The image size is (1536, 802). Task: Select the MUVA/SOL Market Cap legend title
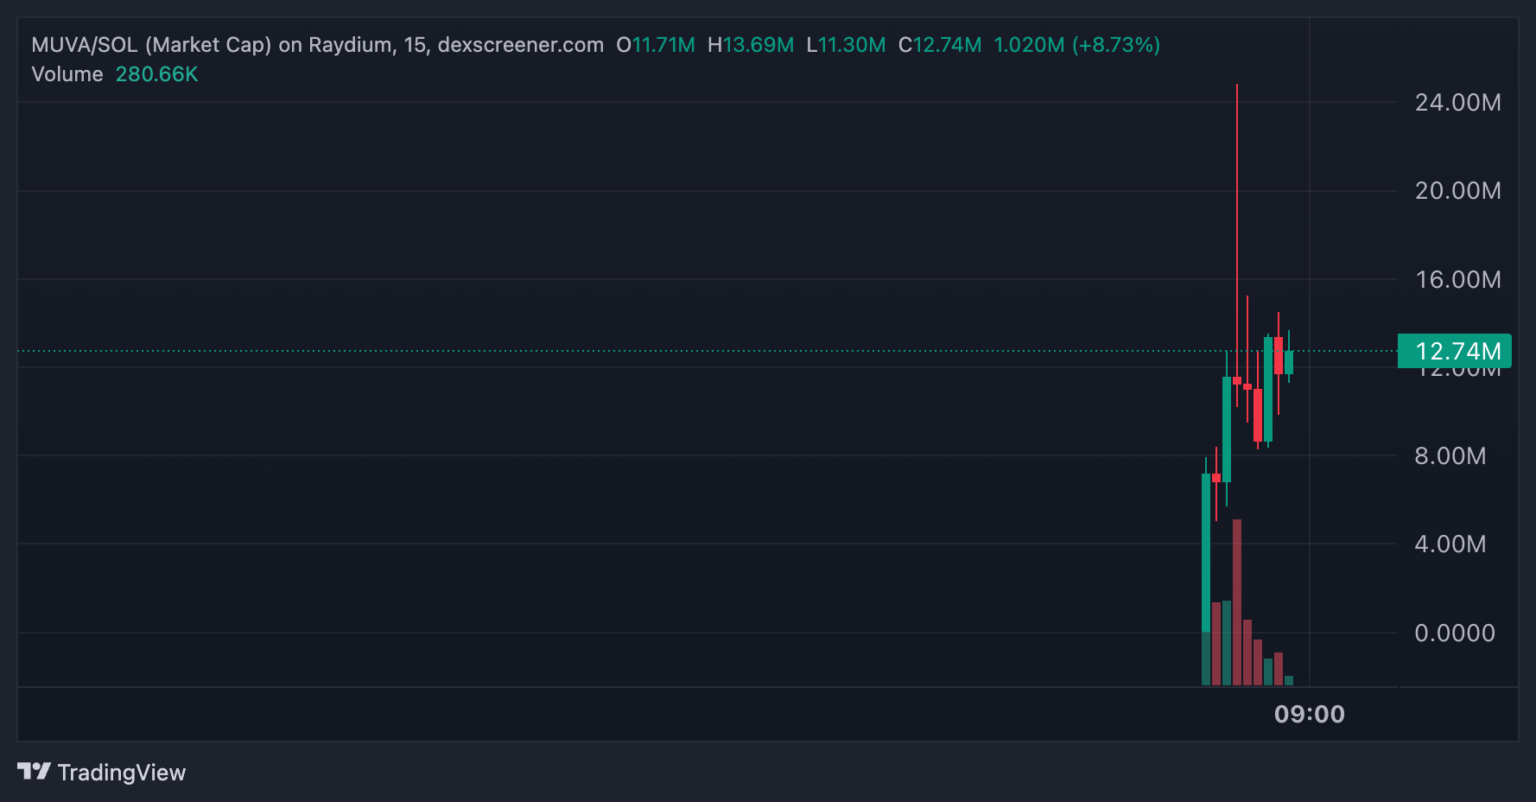[x=317, y=45]
